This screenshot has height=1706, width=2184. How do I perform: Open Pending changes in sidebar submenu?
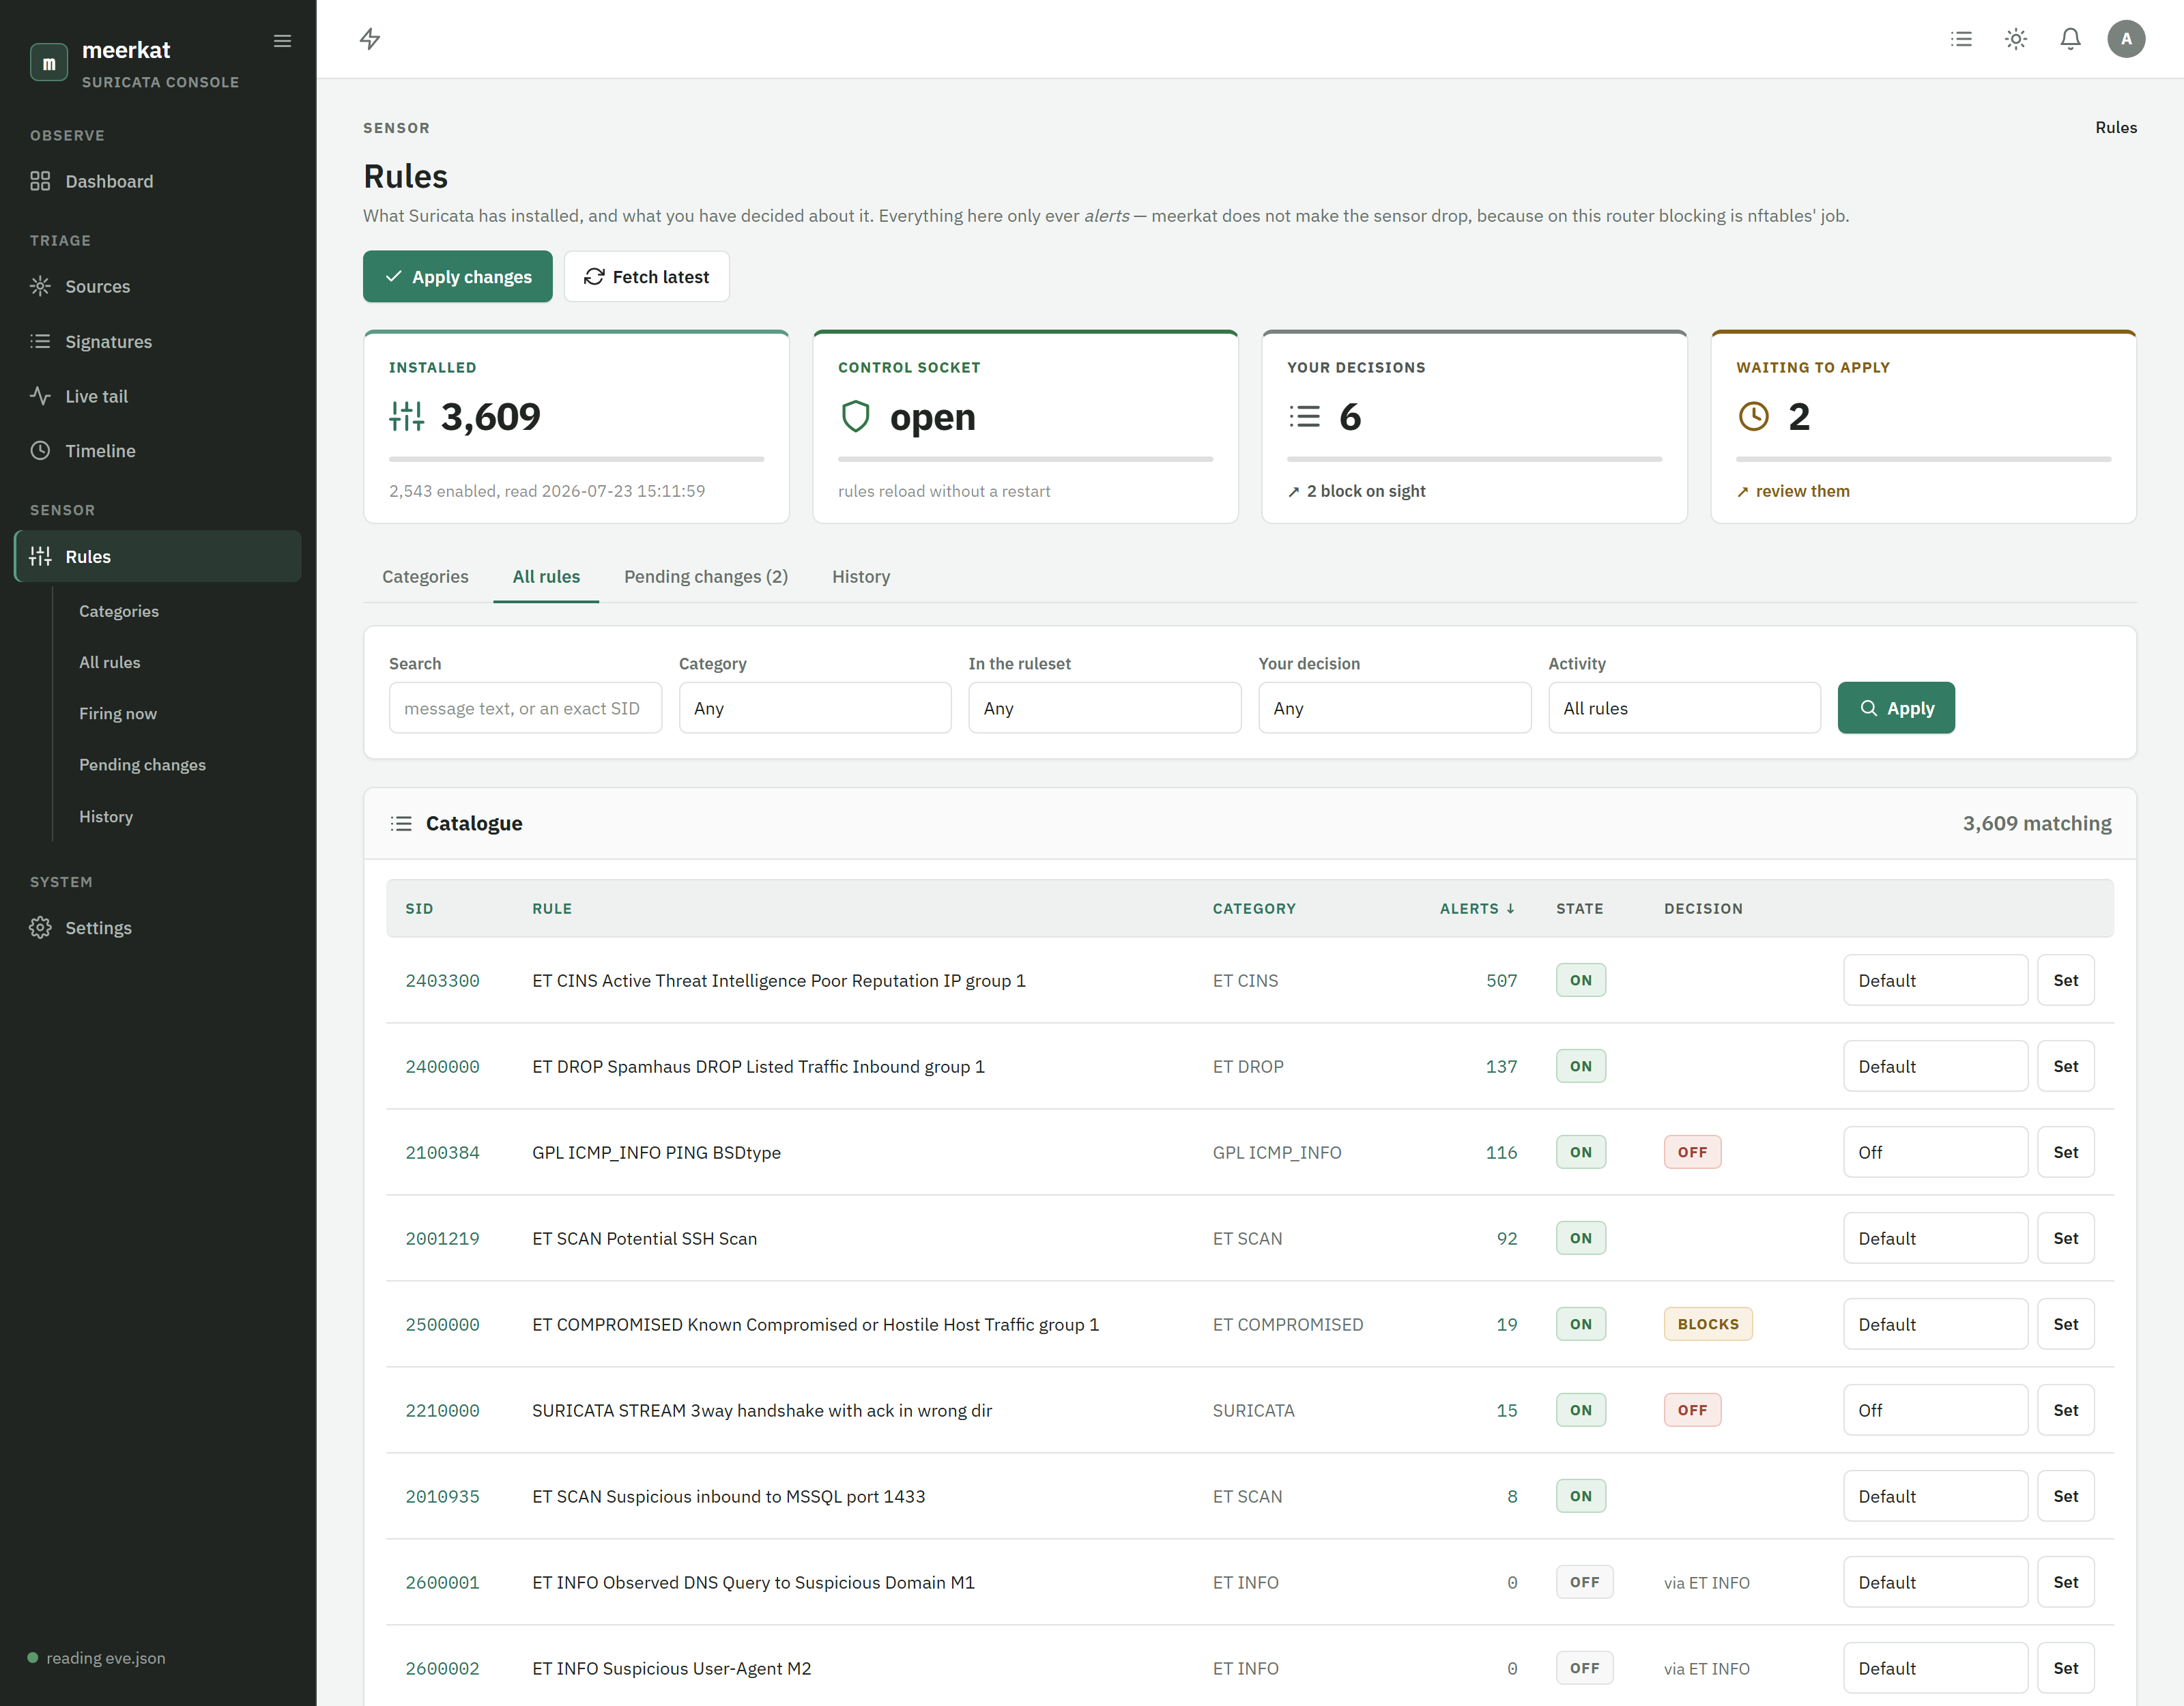tap(142, 764)
